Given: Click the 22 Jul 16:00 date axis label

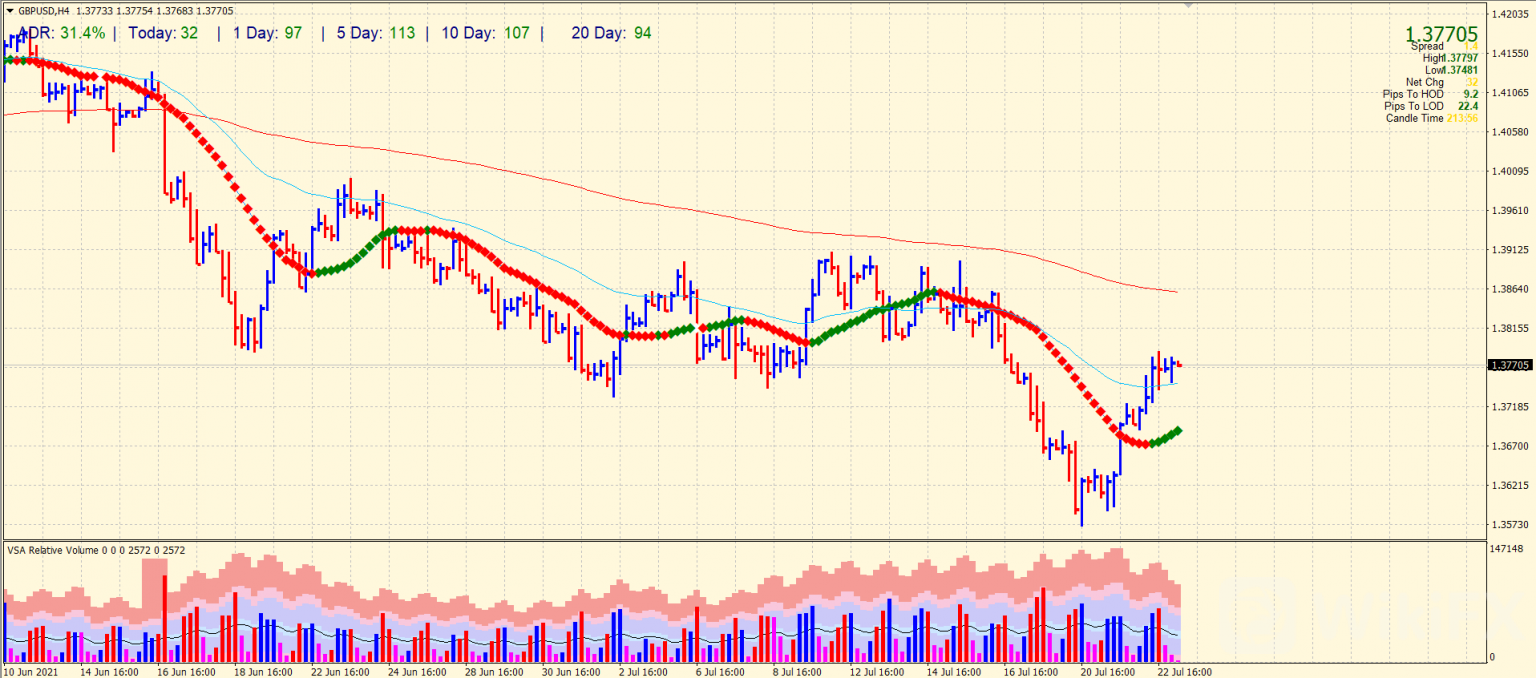Looking at the screenshot, I should [x=1185, y=671].
